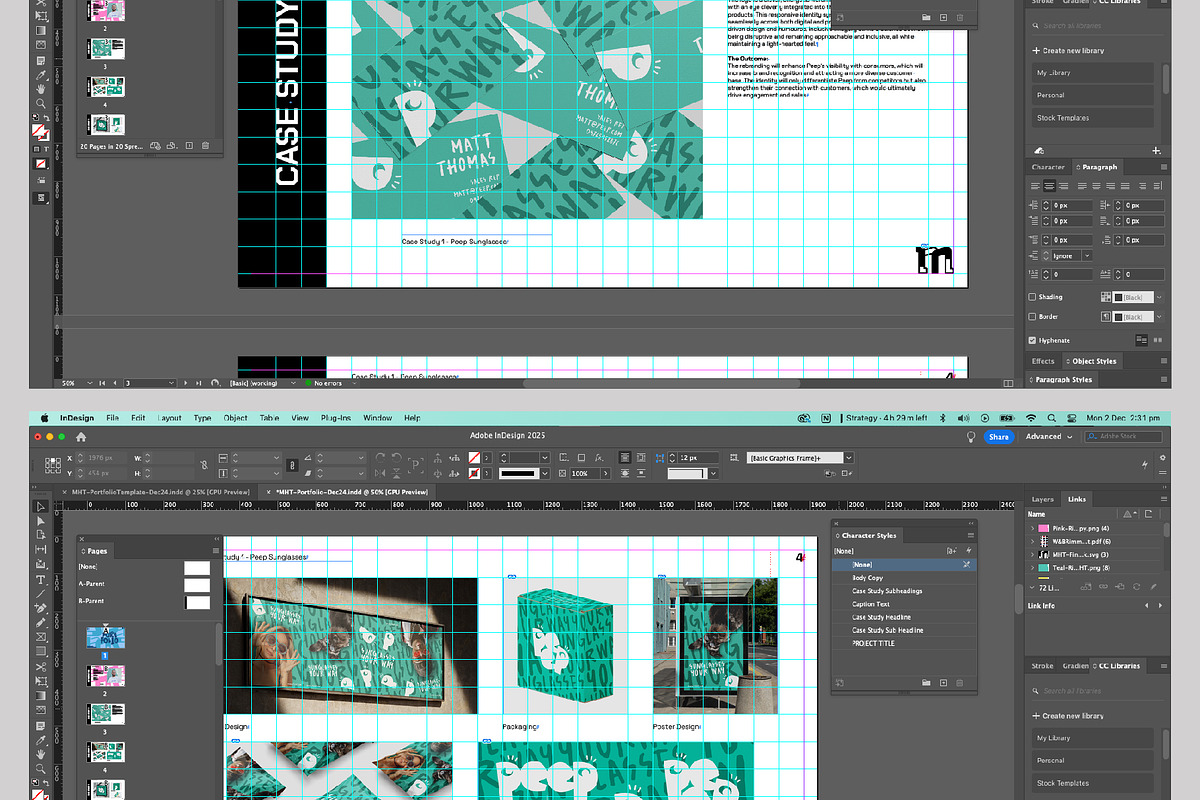Click new style group folder in lower Character Styles
This screenshot has width=1200, height=800.
[x=927, y=683]
